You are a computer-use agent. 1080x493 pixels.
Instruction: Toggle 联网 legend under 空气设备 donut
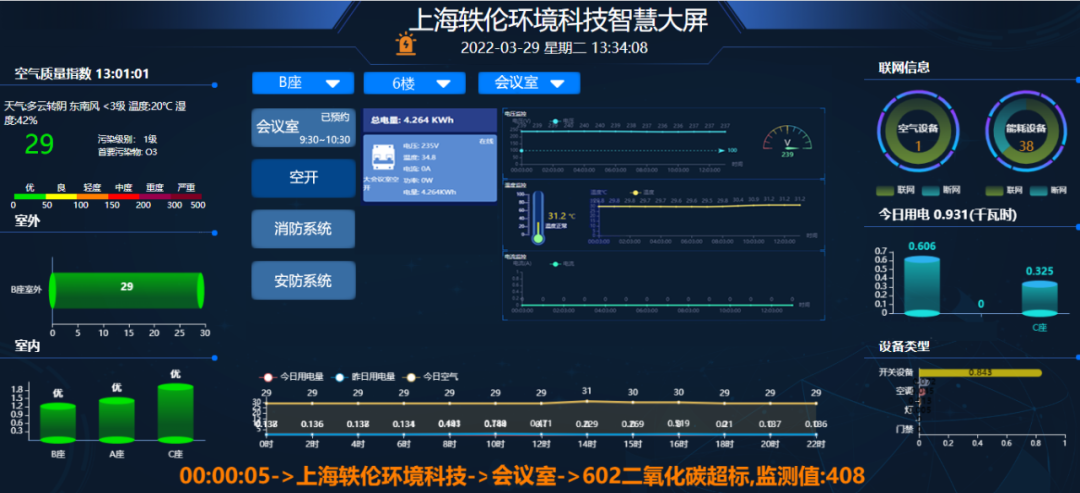[x=894, y=190]
